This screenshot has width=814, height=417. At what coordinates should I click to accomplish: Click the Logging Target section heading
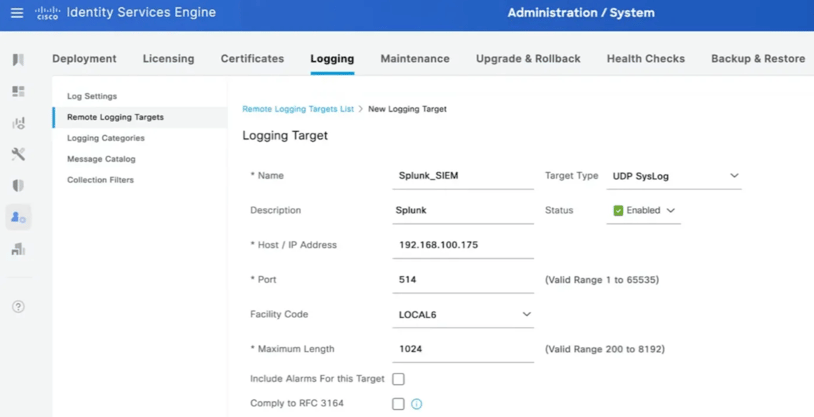tap(285, 136)
